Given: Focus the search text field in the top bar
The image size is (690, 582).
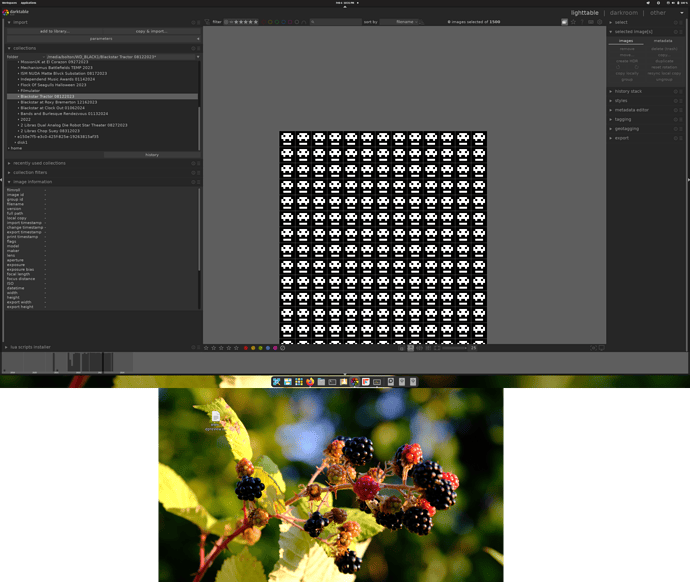Looking at the screenshot, I should click(335, 22).
